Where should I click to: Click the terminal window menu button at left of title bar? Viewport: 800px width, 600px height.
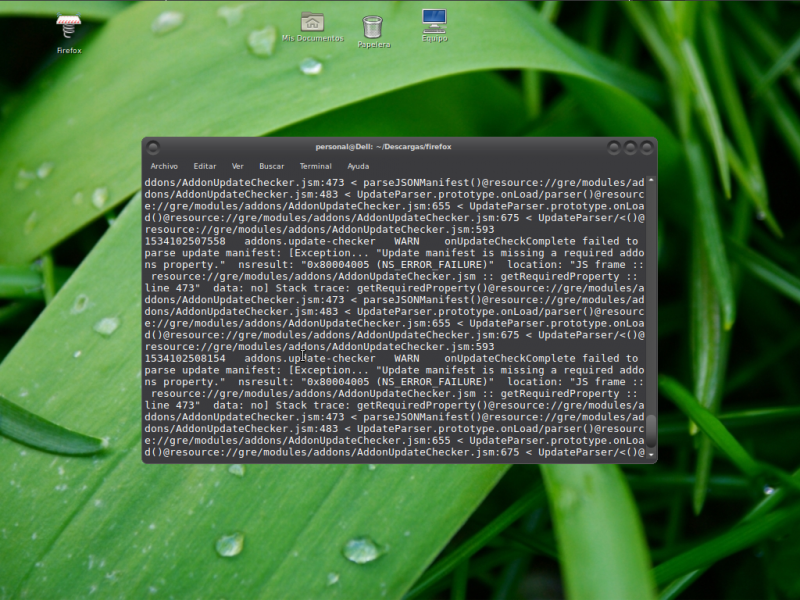coord(153,147)
